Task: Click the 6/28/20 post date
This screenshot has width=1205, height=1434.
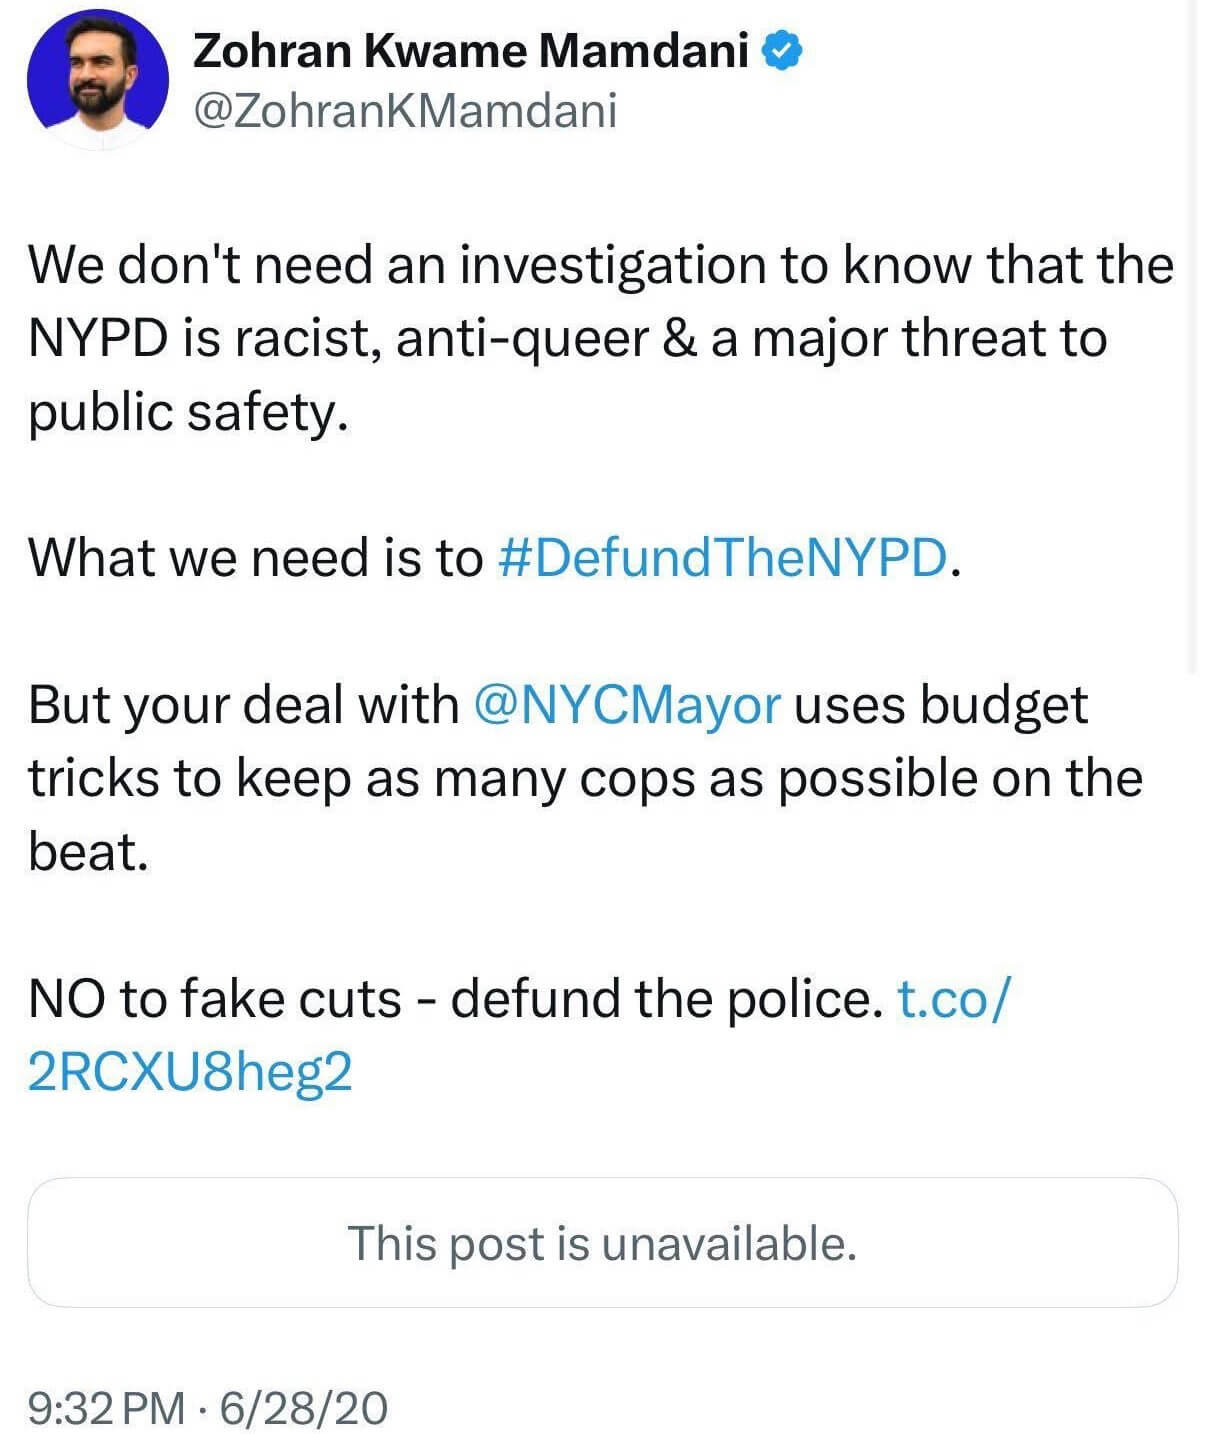Action: click(x=303, y=1408)
